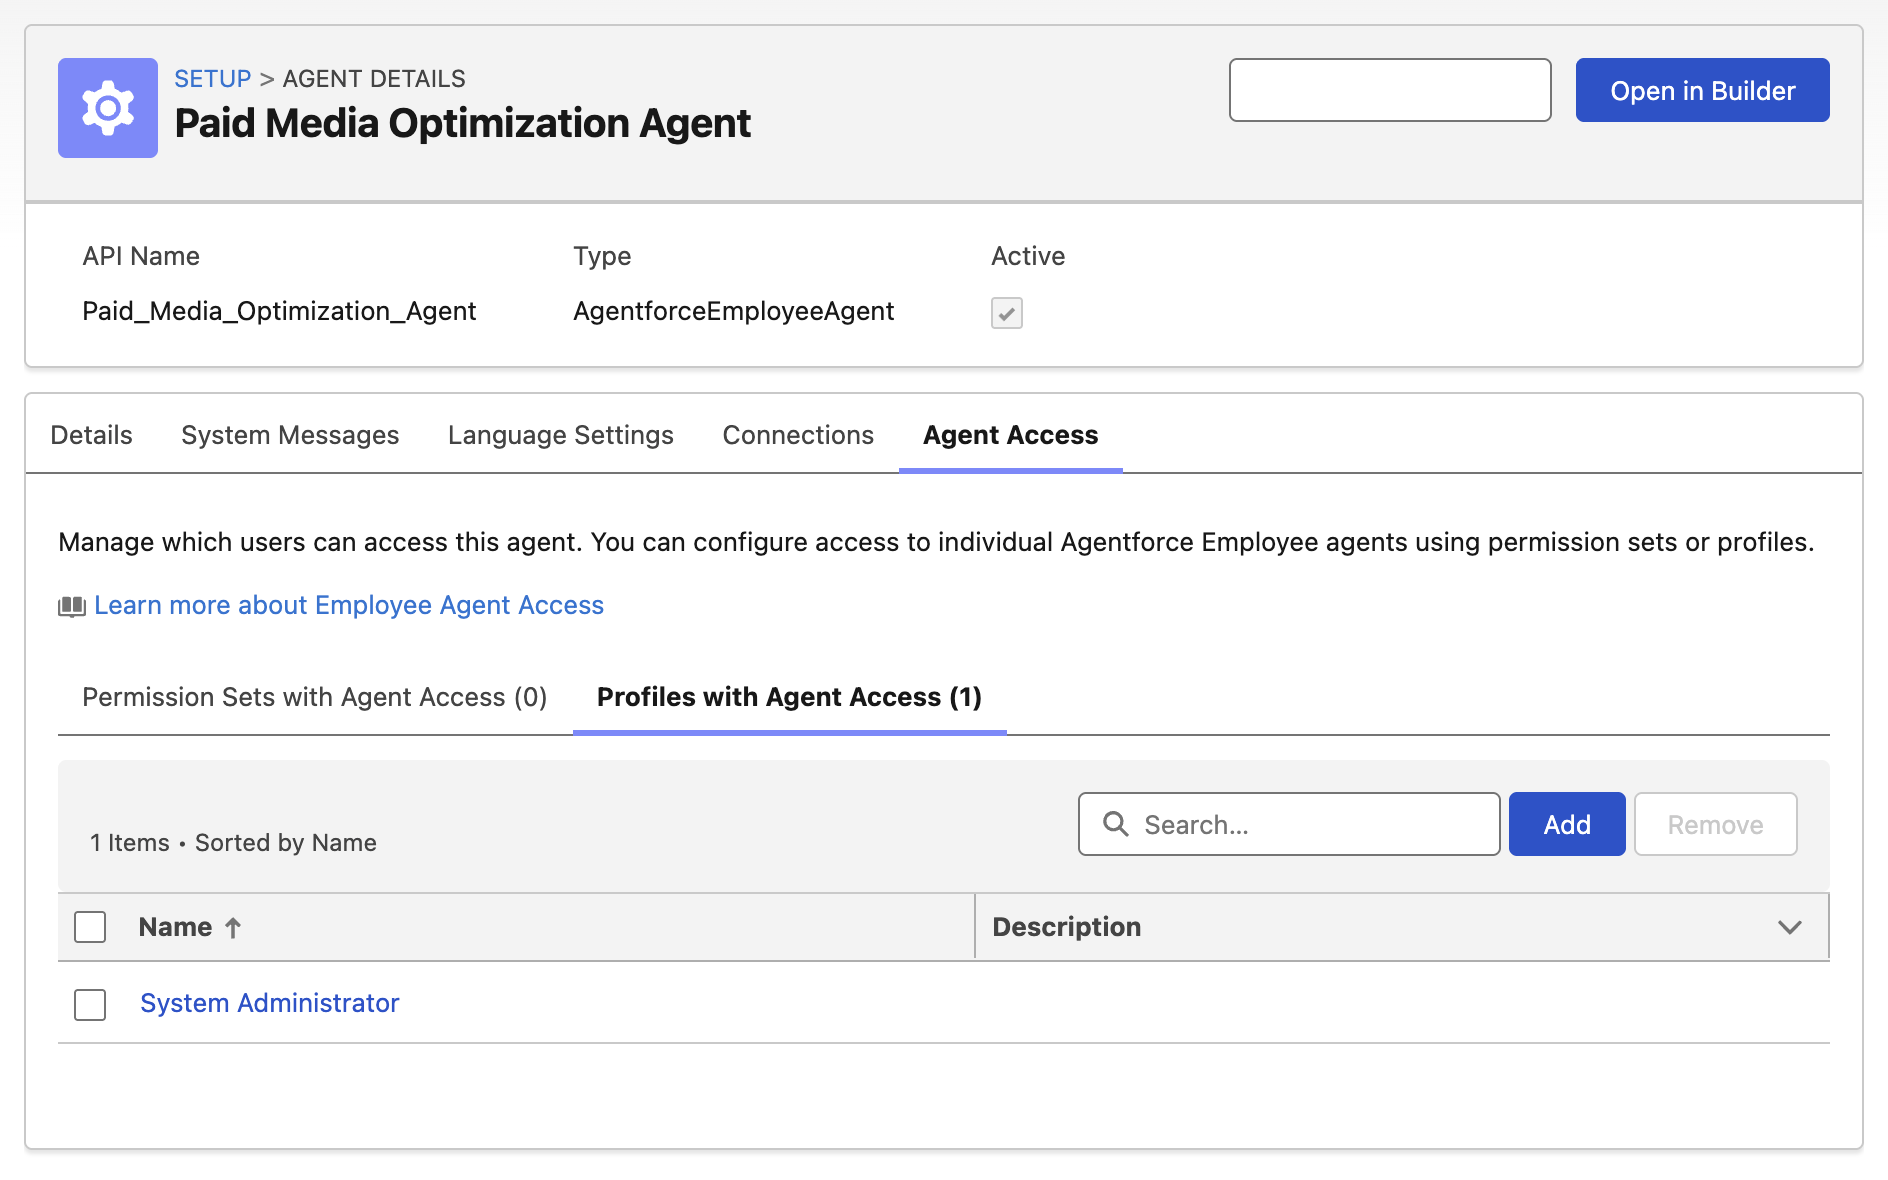This screenshot has height=1180, width=1888.
Task: Switch to Permission Sets with Agent Access
Action: coord(315,697)
